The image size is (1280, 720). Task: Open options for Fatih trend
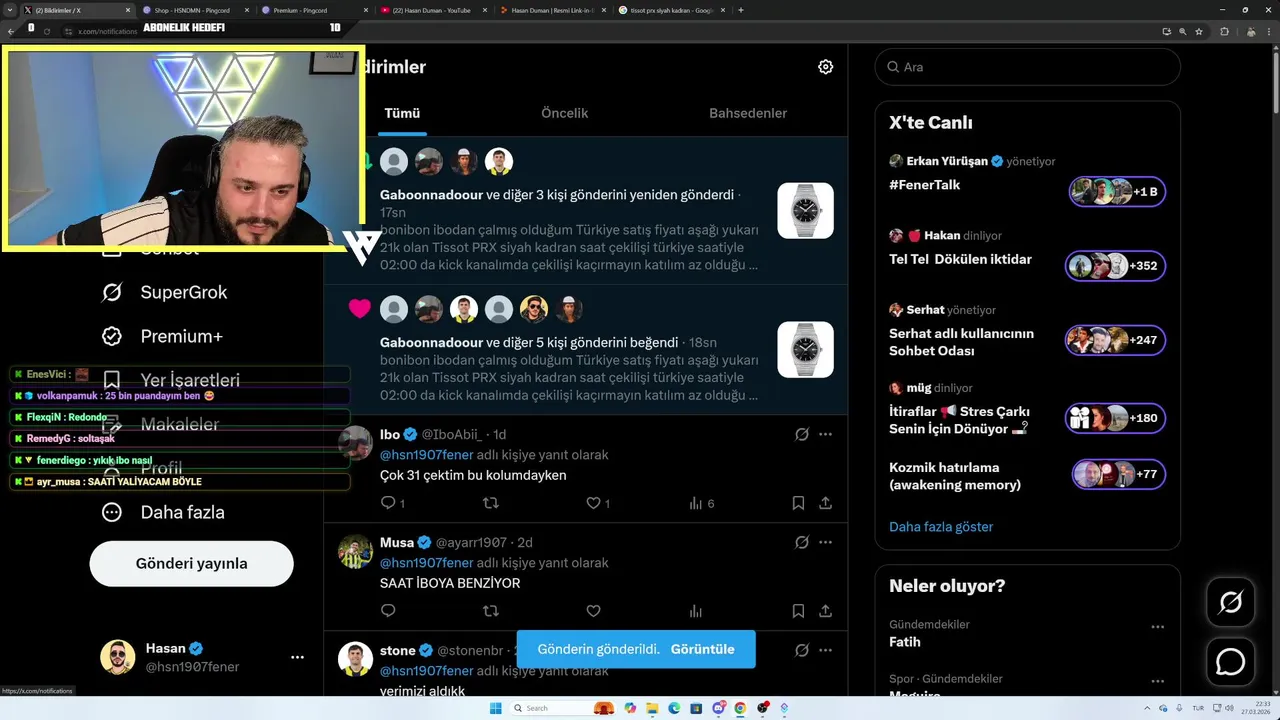pos(1157,627)
